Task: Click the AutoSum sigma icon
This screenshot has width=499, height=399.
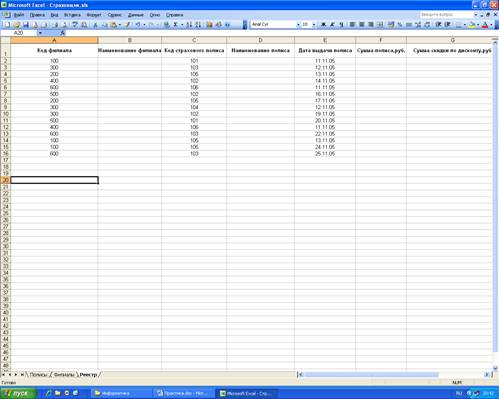Action: (175, 25)
